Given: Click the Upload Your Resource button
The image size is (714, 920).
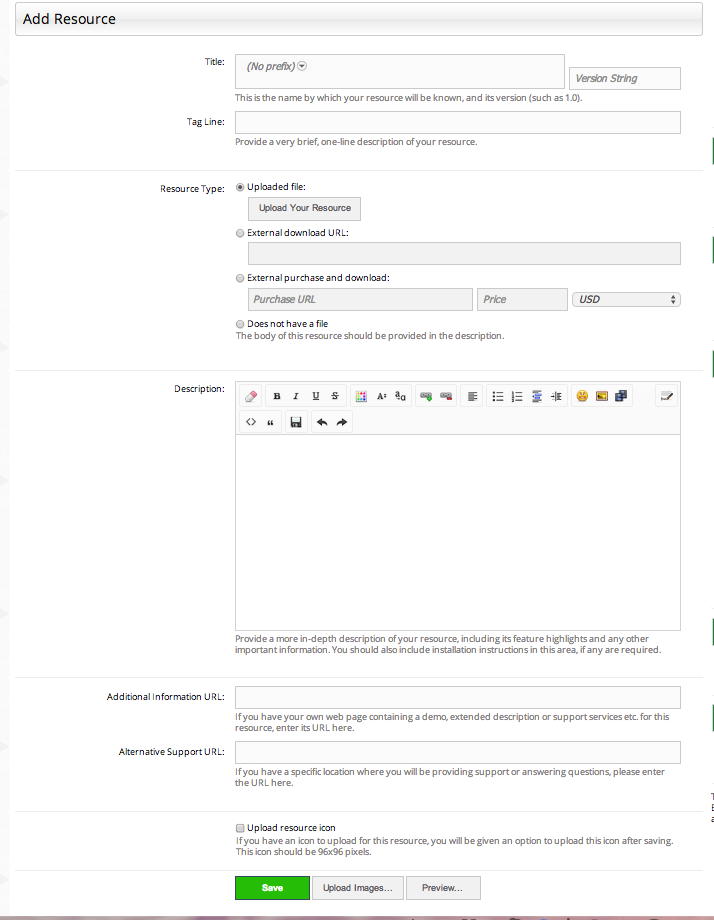Looking at the screenshot, I should (x=304, y=208).
